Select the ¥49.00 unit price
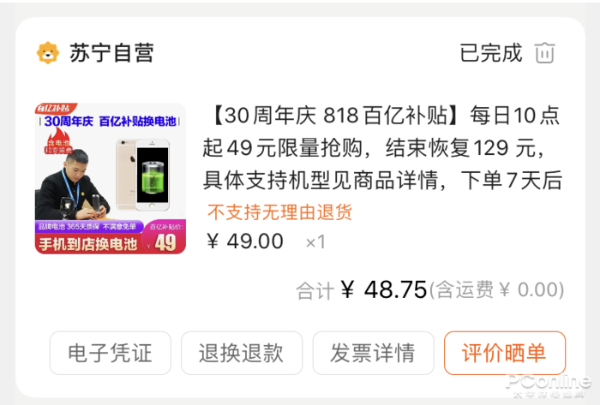Image resolution: width=600 pixels, height=405 pixels. click(245, 242)
